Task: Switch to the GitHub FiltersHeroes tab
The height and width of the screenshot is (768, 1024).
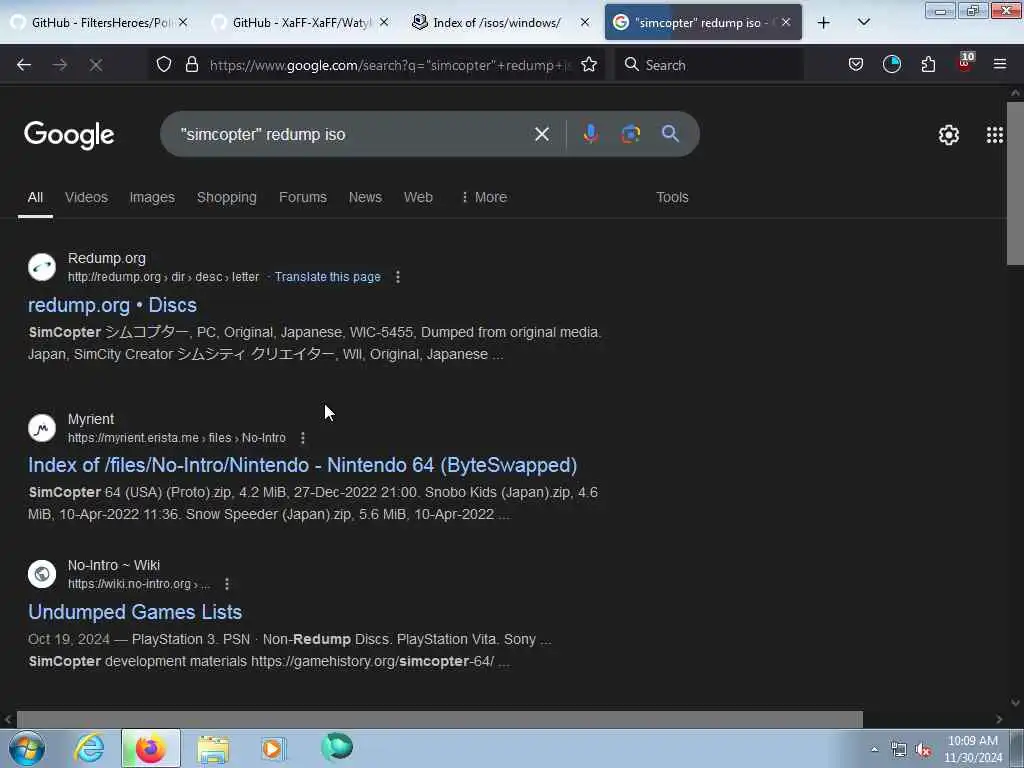Action: coord(99,22)
